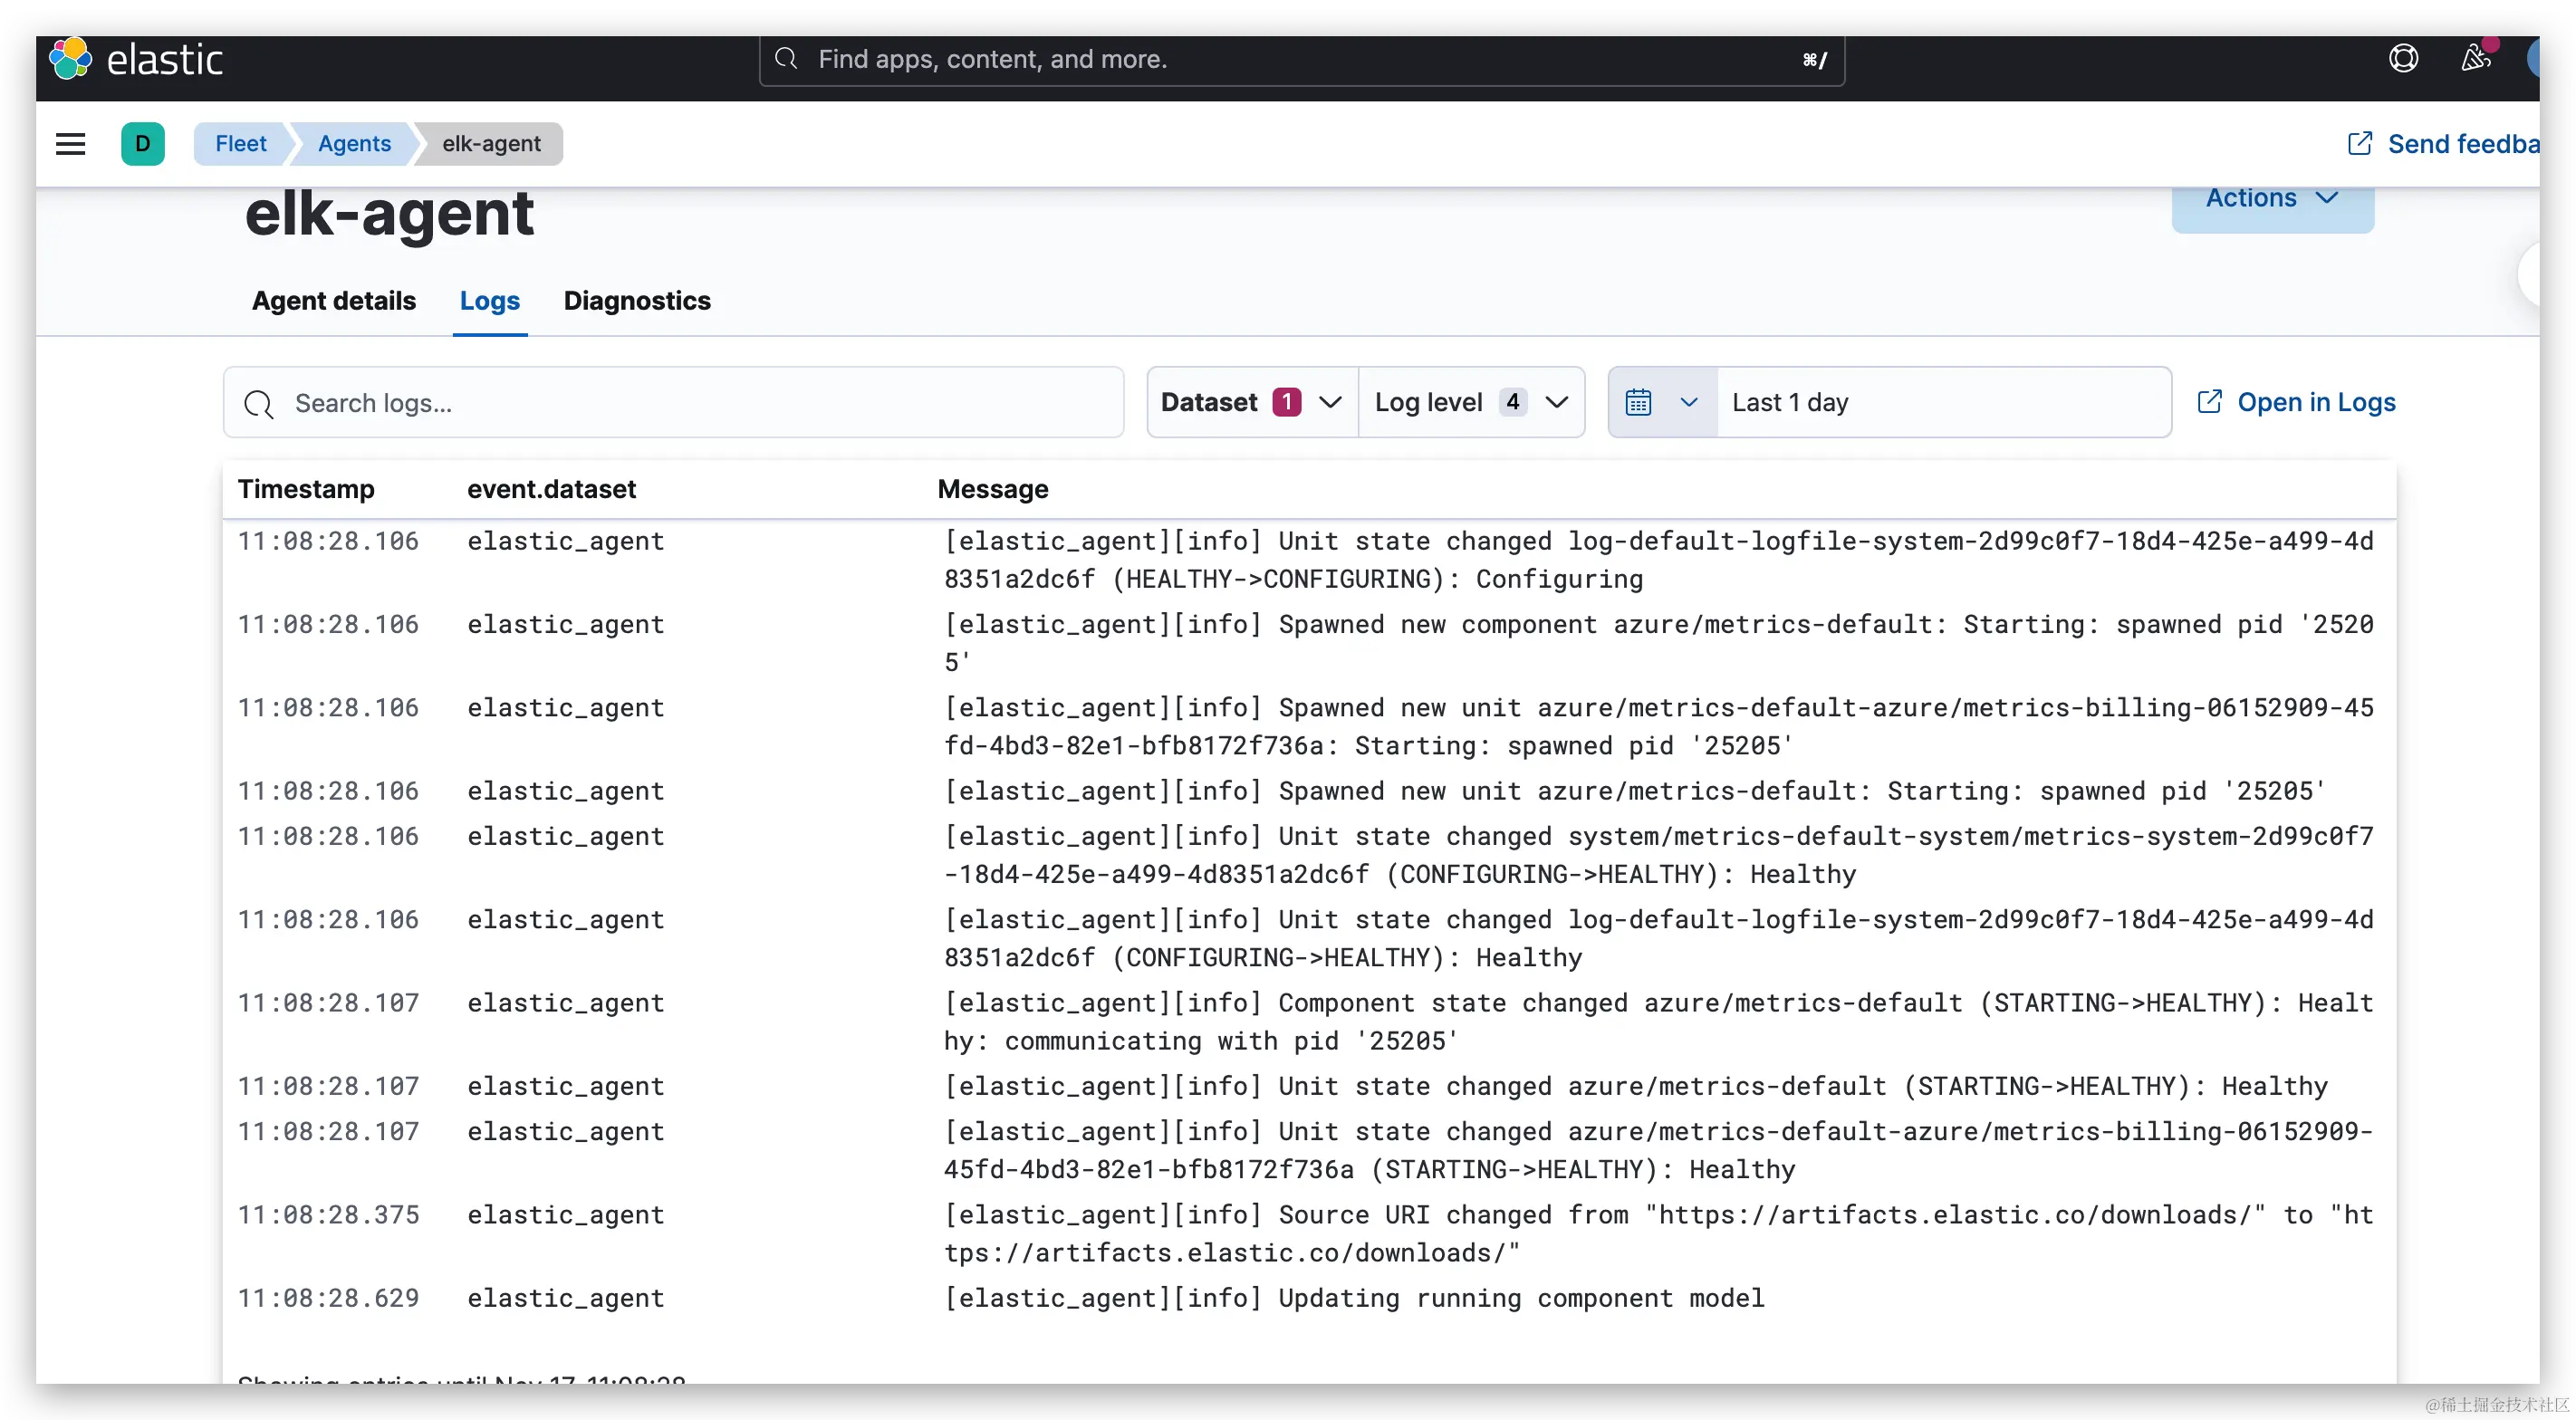The image size is (2576, 1420).
Task: Select the Logs tab
Action: click(489, 301)
